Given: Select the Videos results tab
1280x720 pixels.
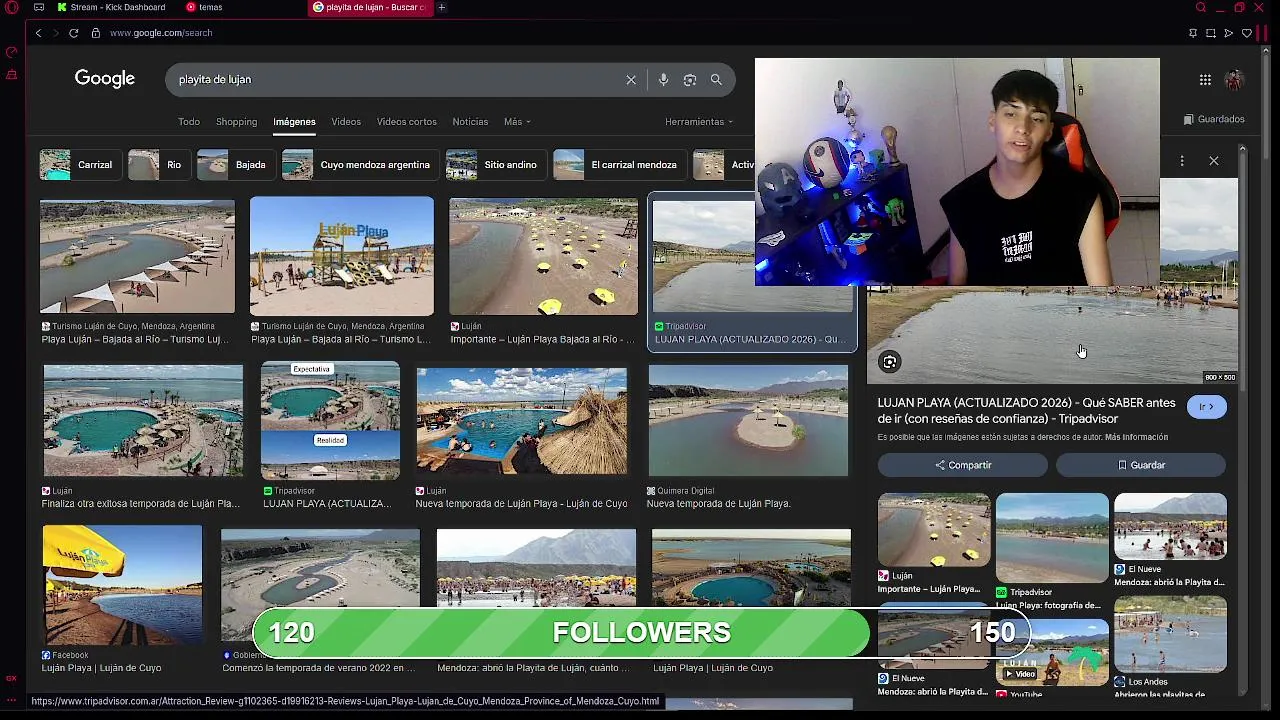Looking at the screenshot, I should coord(346,122).
